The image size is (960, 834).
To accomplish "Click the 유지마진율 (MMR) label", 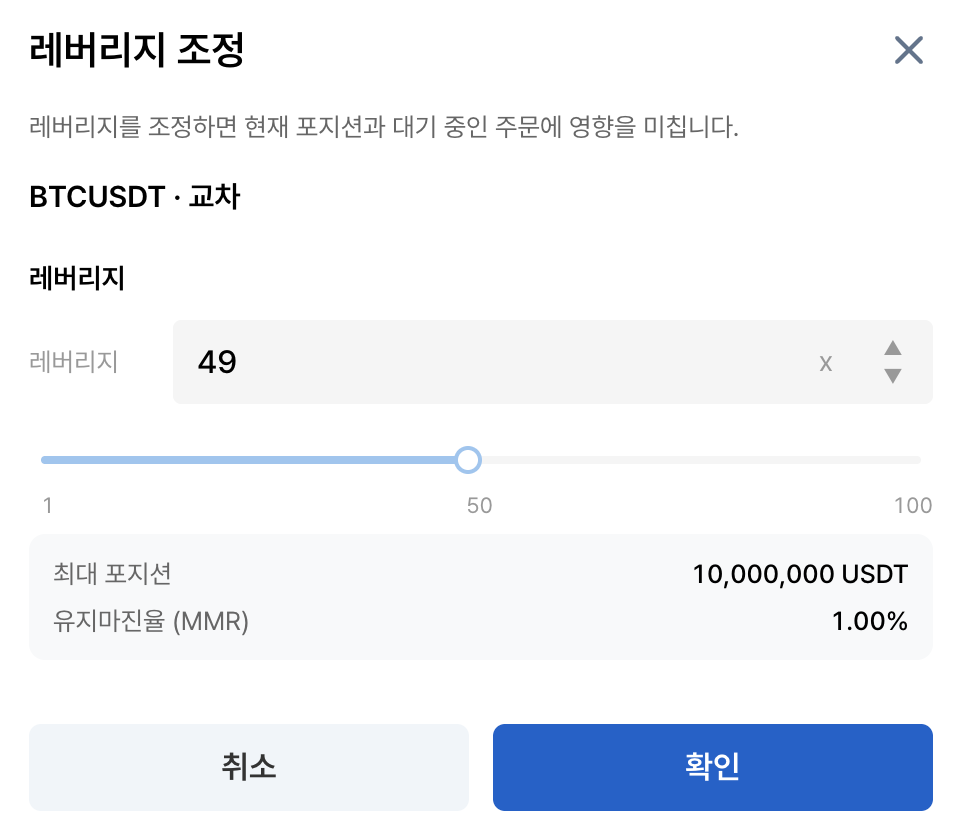I will pyautogui.click(x=151, y=621).
